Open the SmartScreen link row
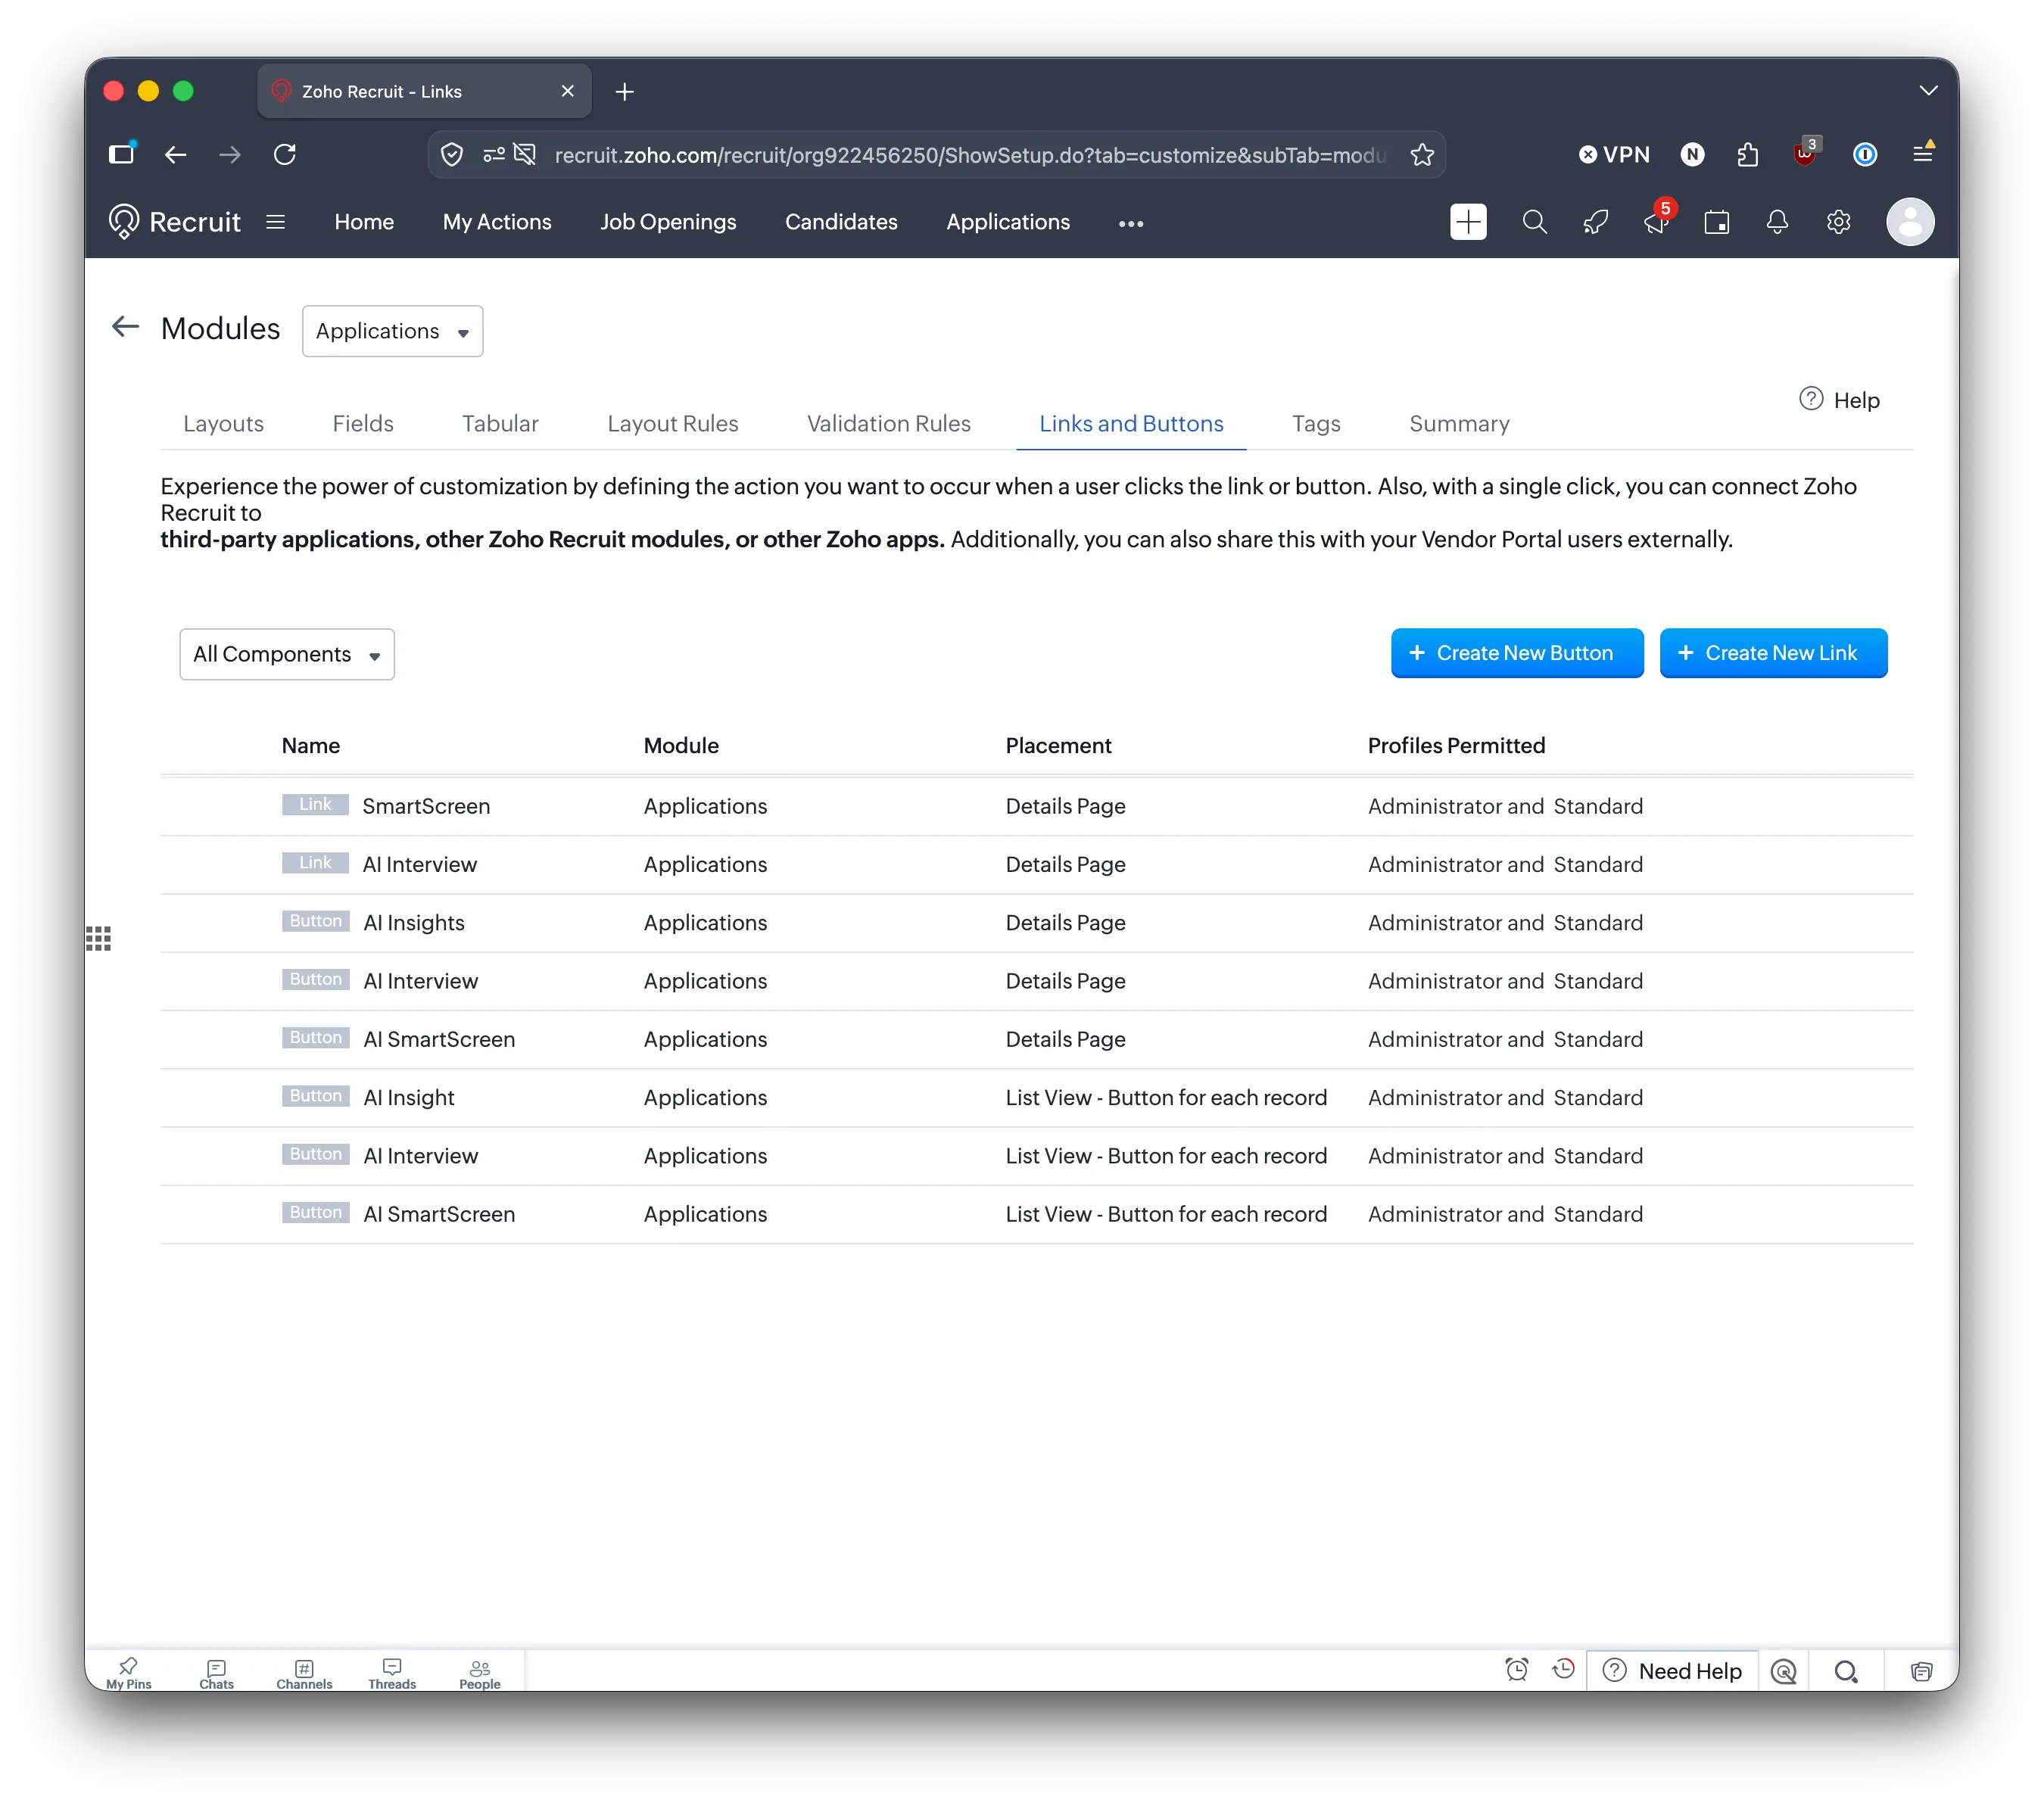 point(1036,806)
